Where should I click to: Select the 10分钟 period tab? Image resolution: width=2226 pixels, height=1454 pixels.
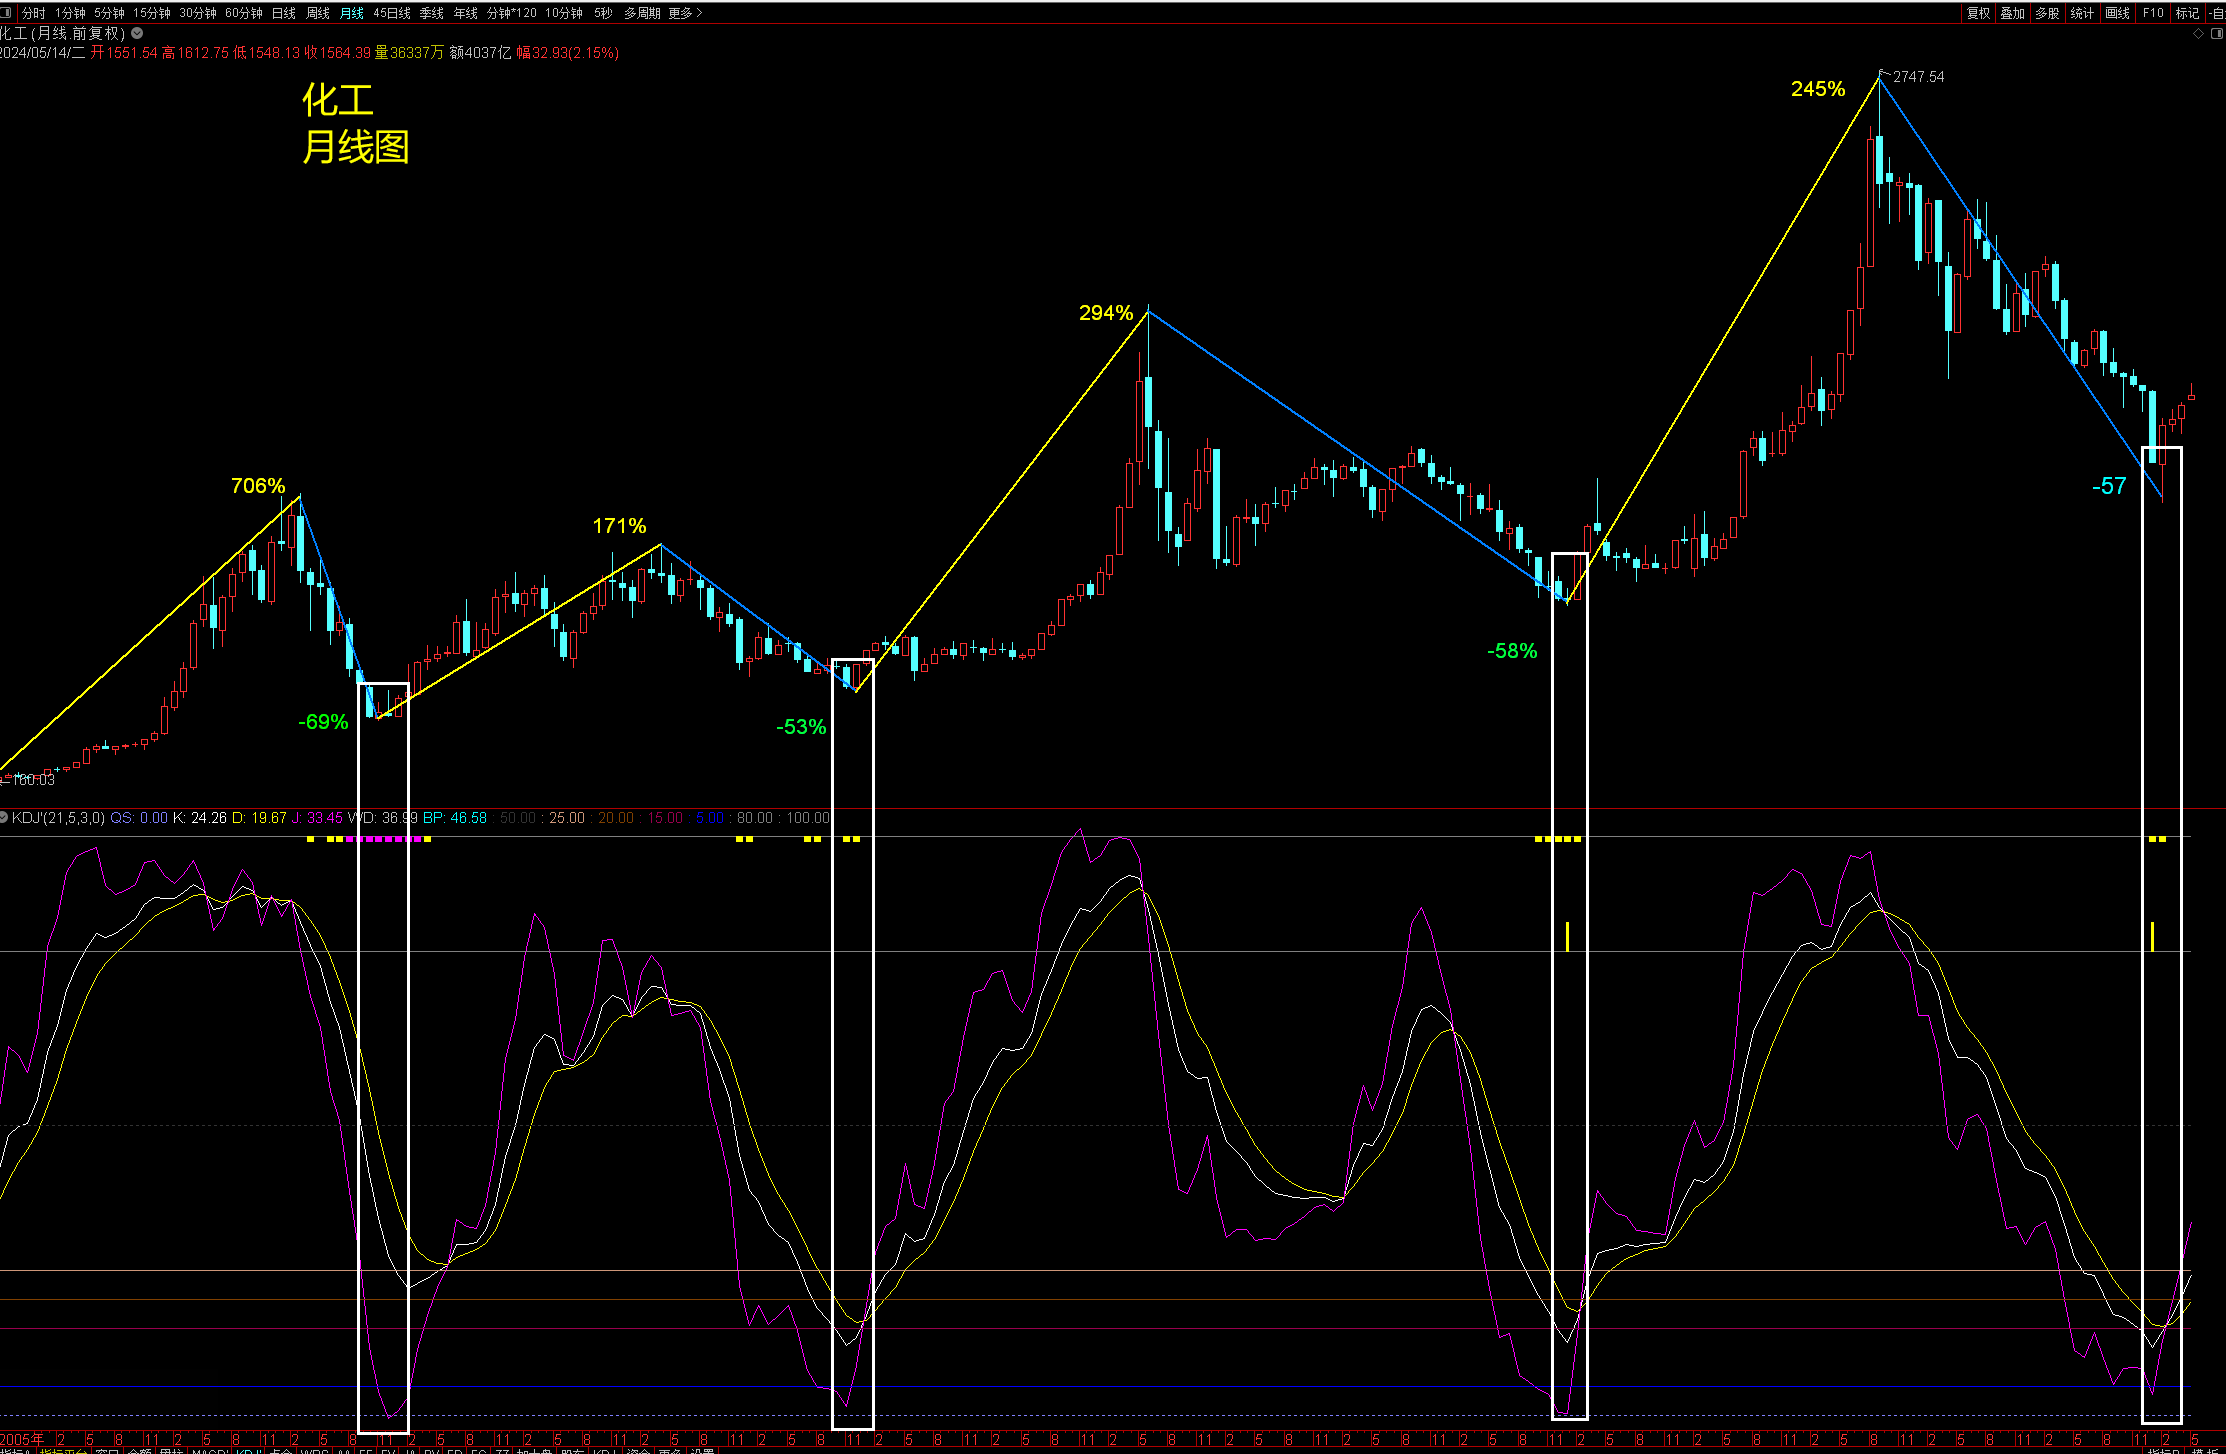pos(564,13)
